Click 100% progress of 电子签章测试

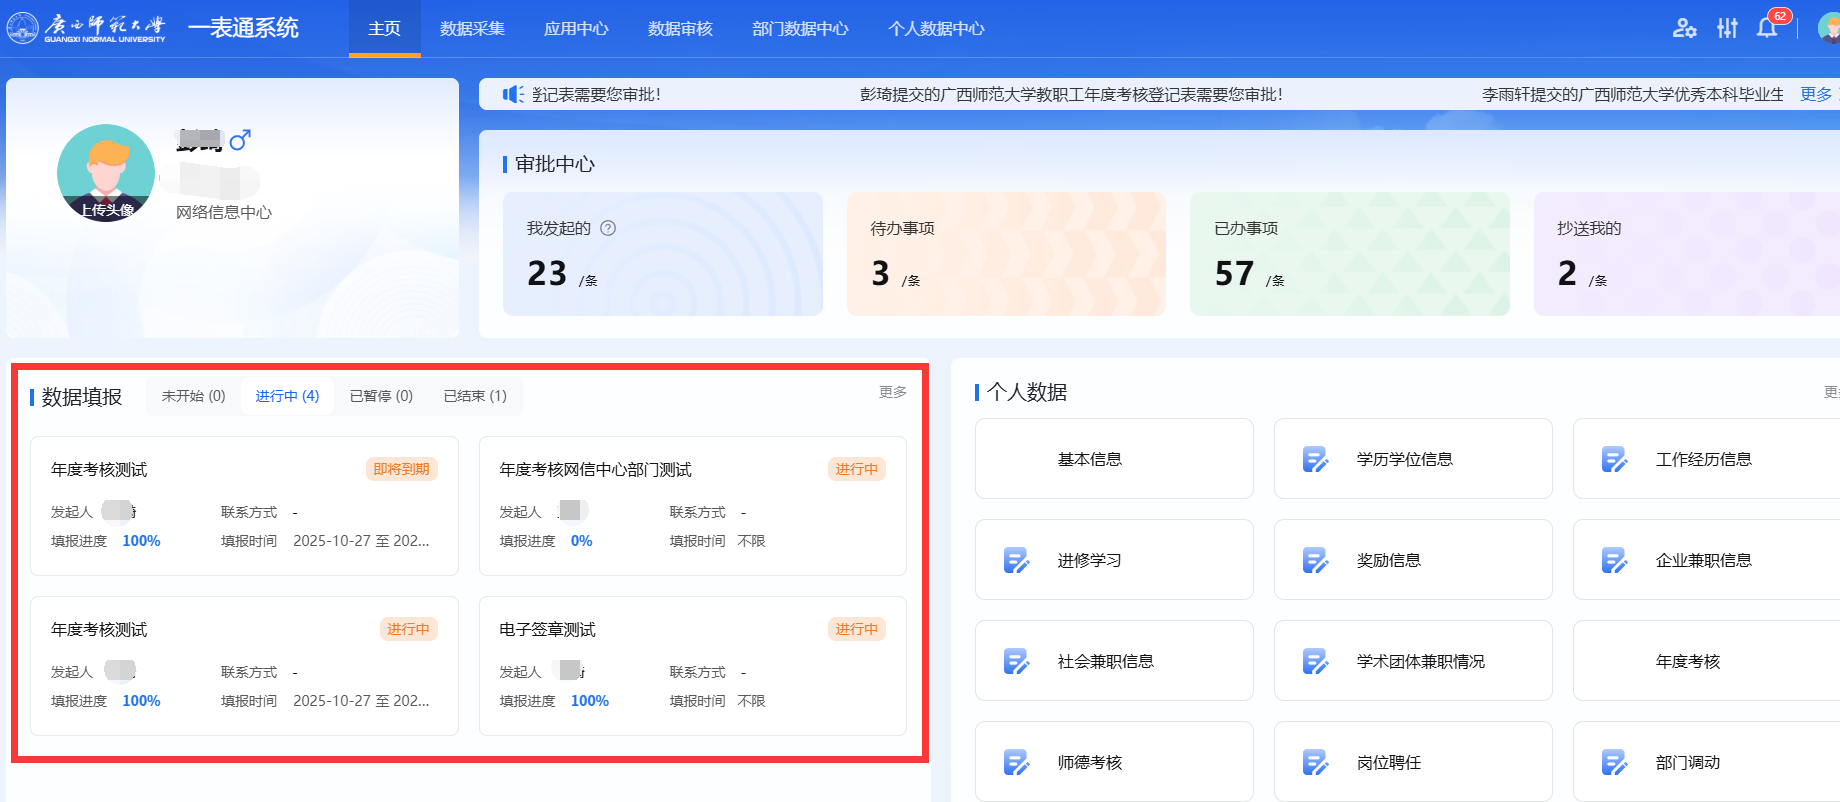tap(589, 701)
